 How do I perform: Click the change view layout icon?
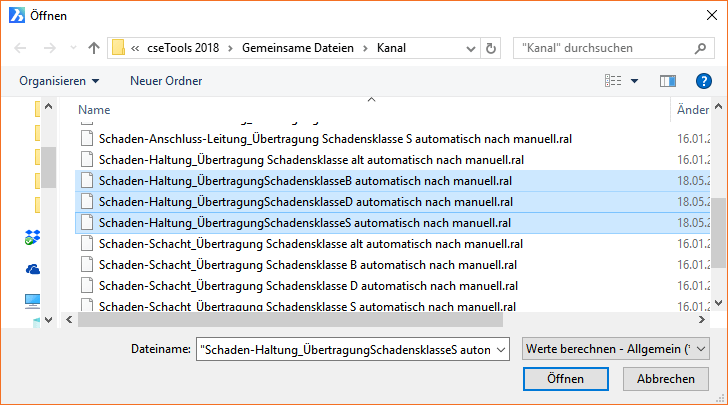click(x=613, y=80)
